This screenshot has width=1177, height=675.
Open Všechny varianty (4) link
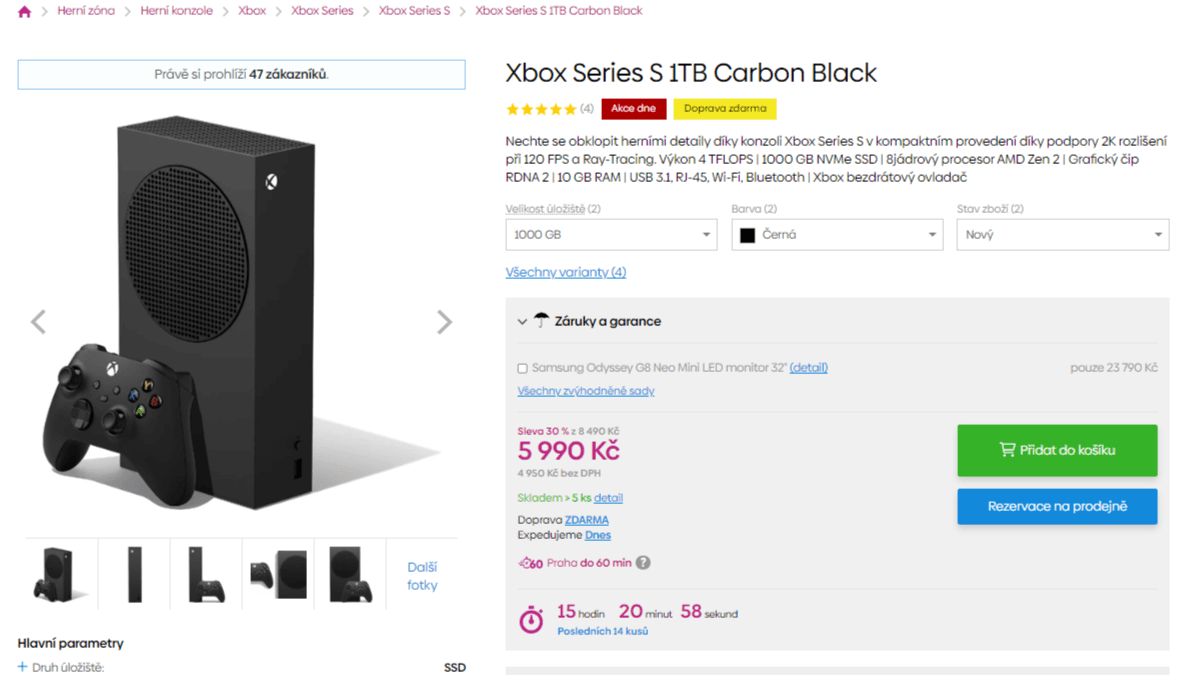click(565, 272)
